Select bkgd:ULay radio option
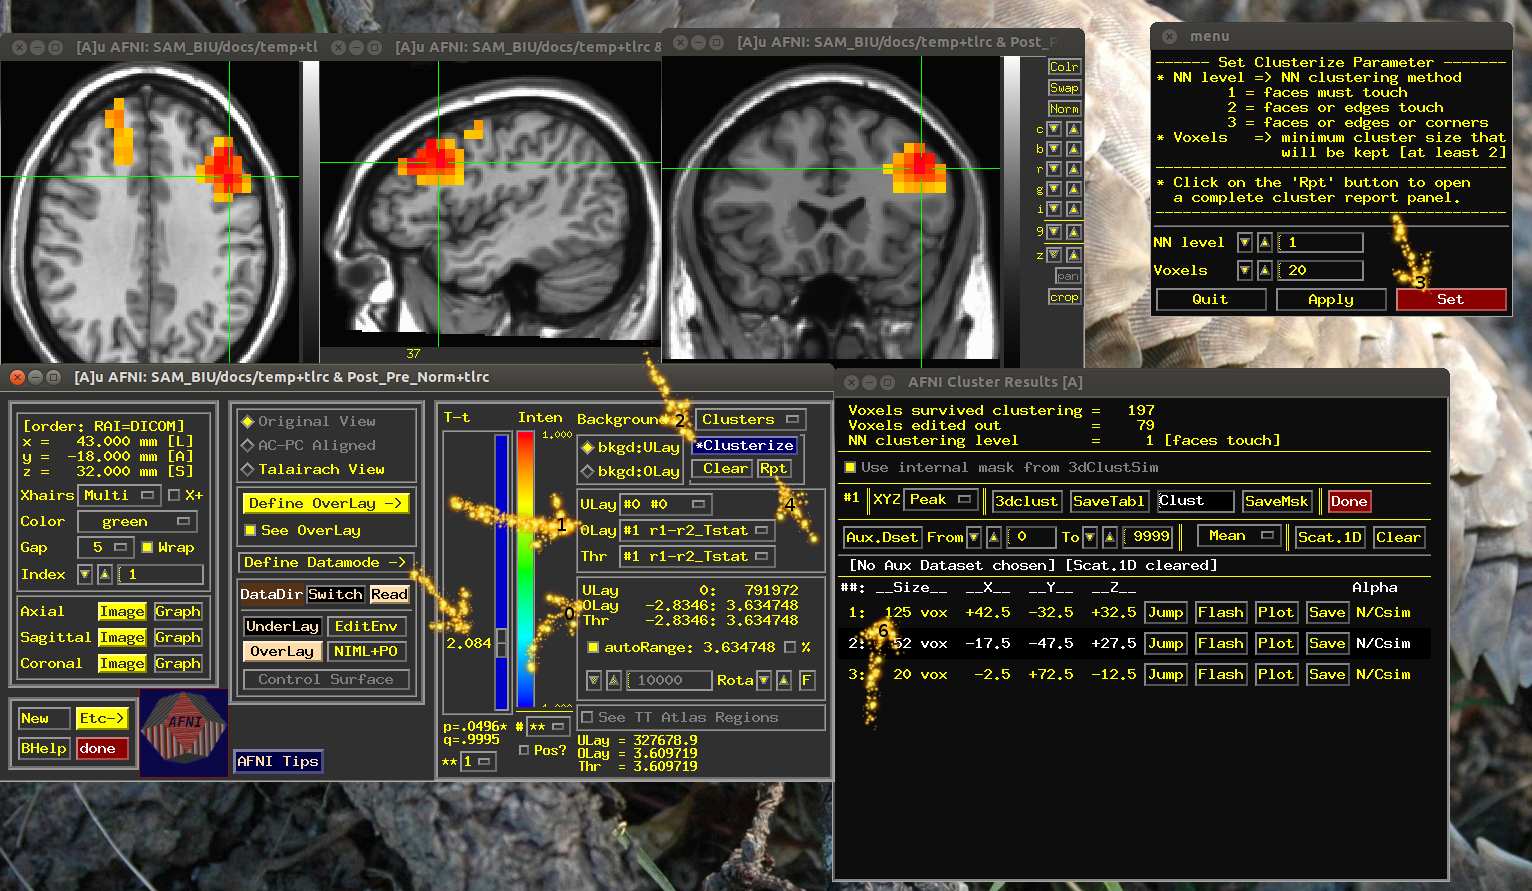Viewport: 1532px width, 891px height. coord(588,447)
